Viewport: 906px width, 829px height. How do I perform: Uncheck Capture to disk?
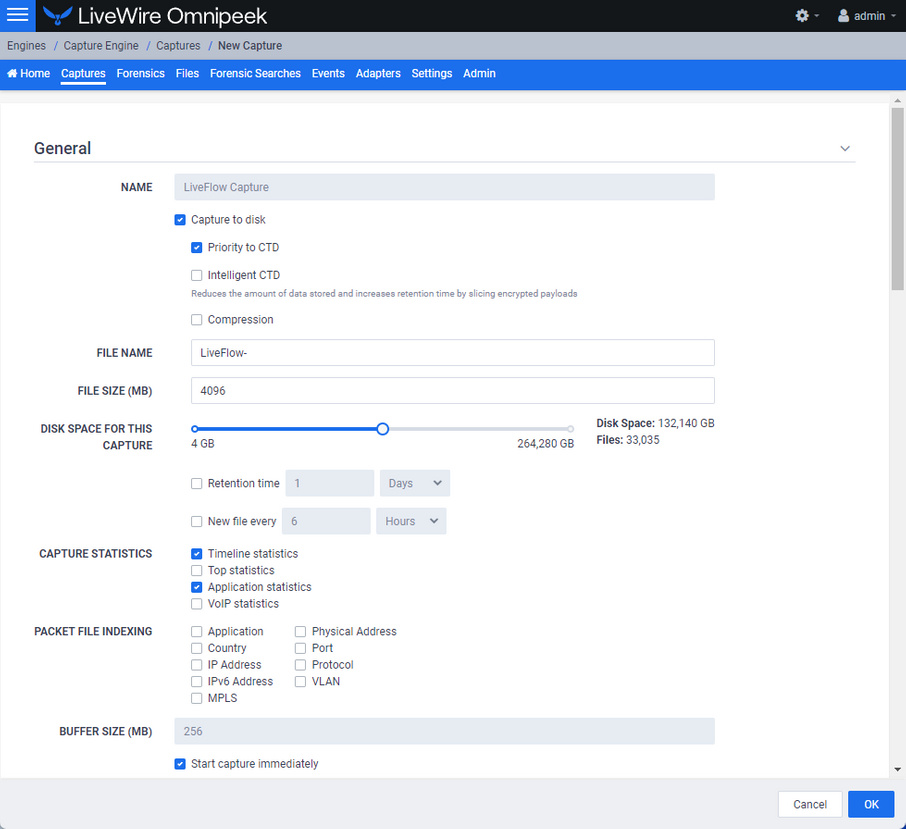(180, 220)
